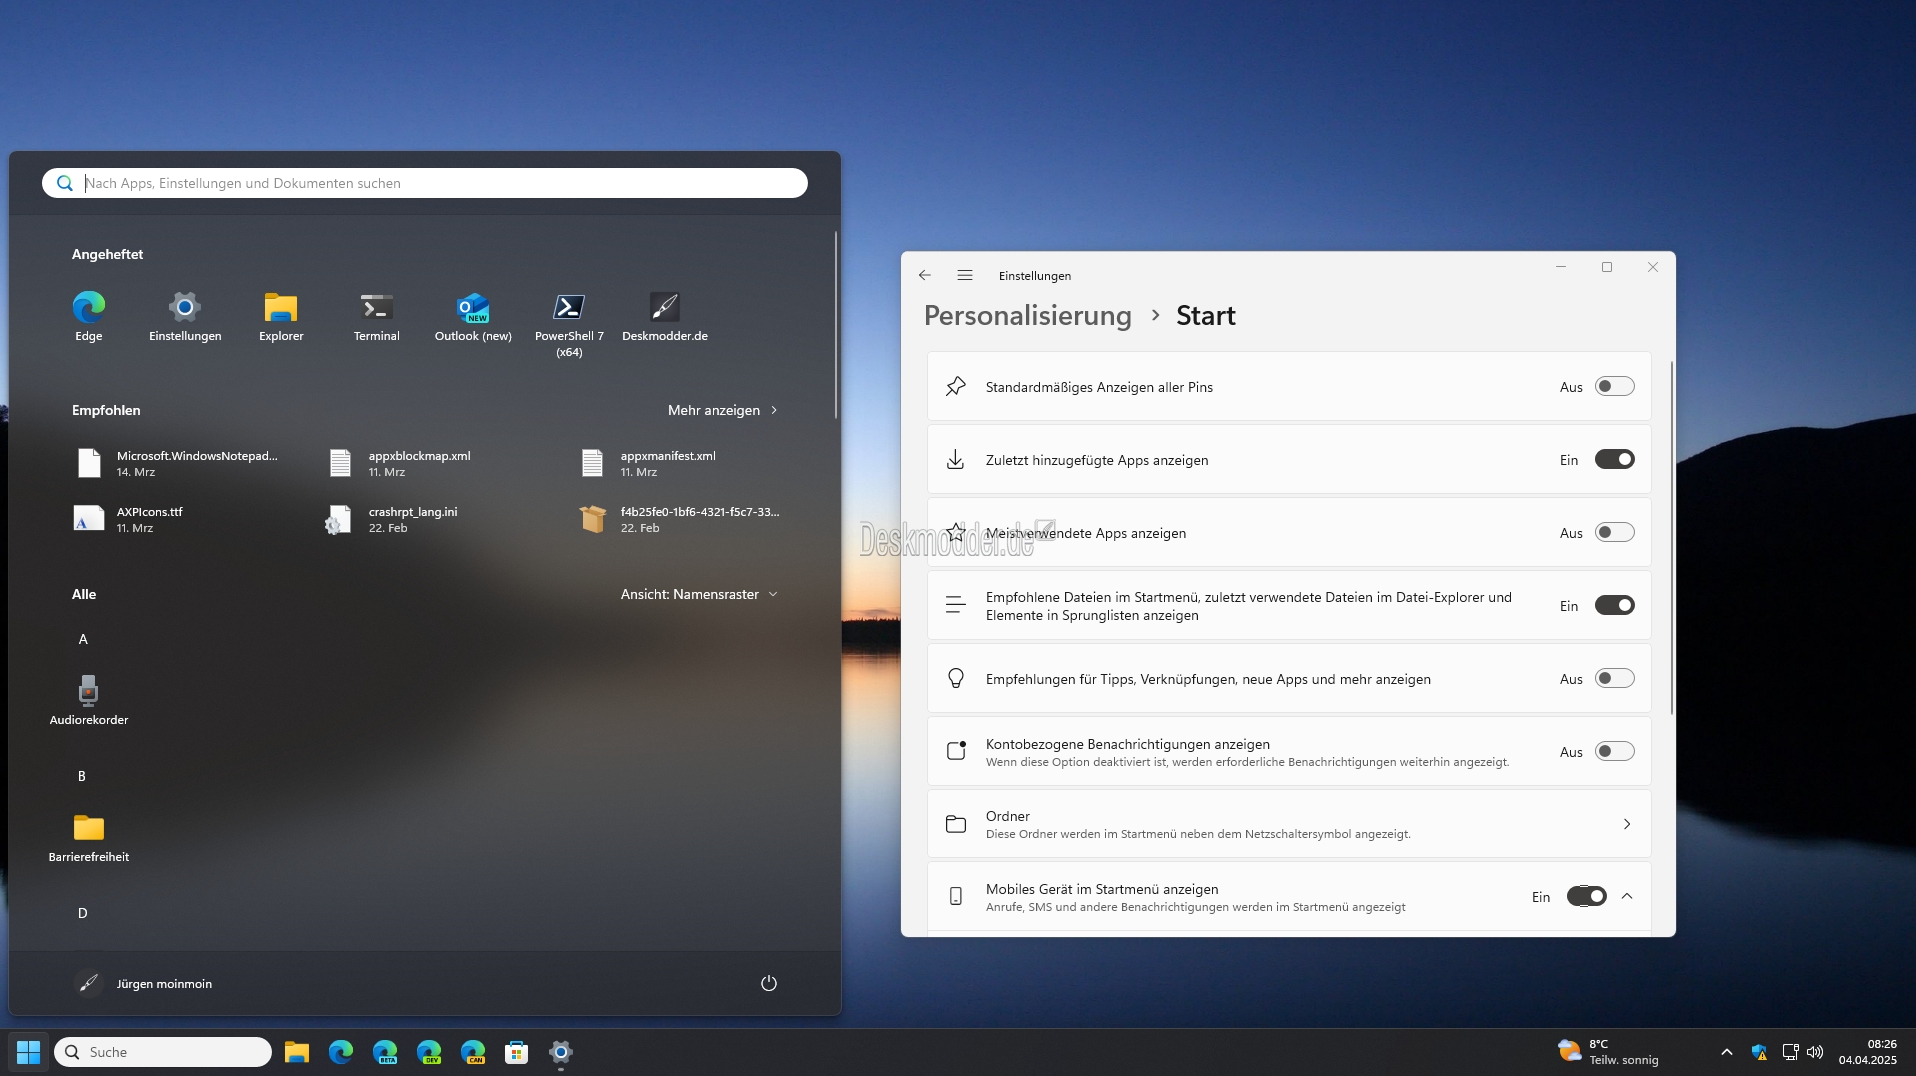Open Deskmodder.de pinned shortcut
The height and width of the screenshot is (1076, 1916).
[x=665, y=317]
